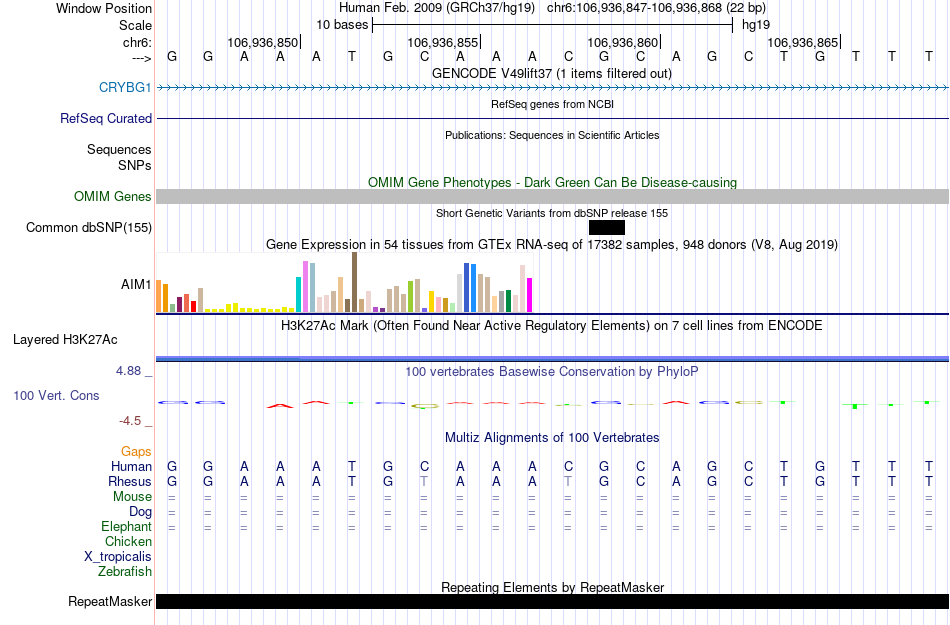Screen dimensions: 950x625
Task: Select the Rhesus species row label
Action: point(130,481)
